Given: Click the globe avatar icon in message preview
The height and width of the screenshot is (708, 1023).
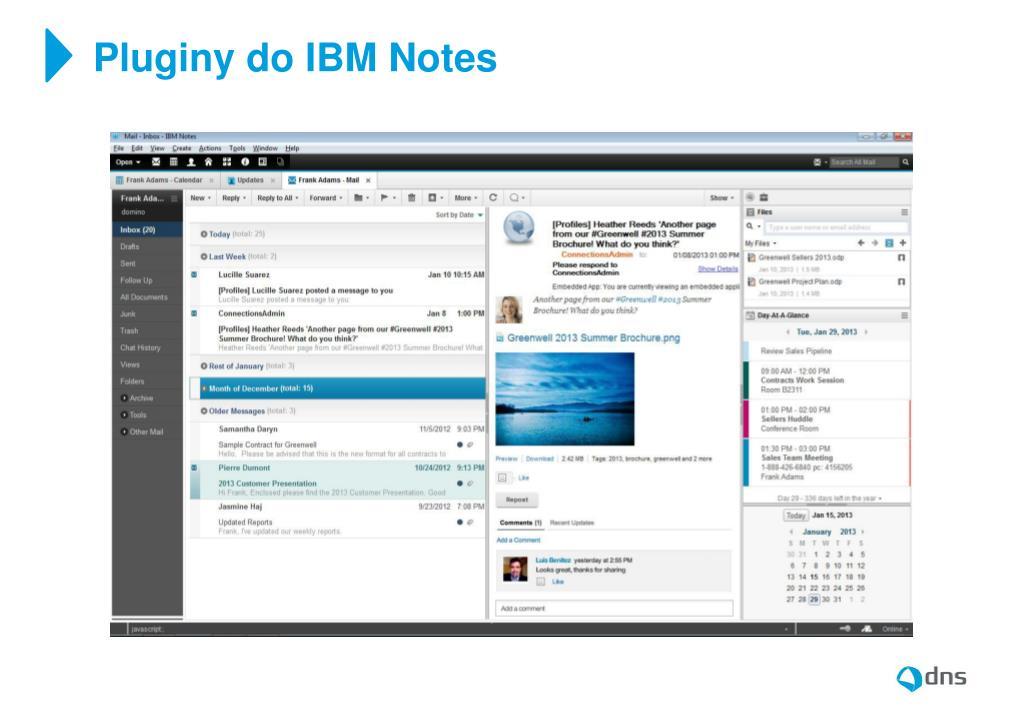Looking at the screenshot, I should (519, 229).
